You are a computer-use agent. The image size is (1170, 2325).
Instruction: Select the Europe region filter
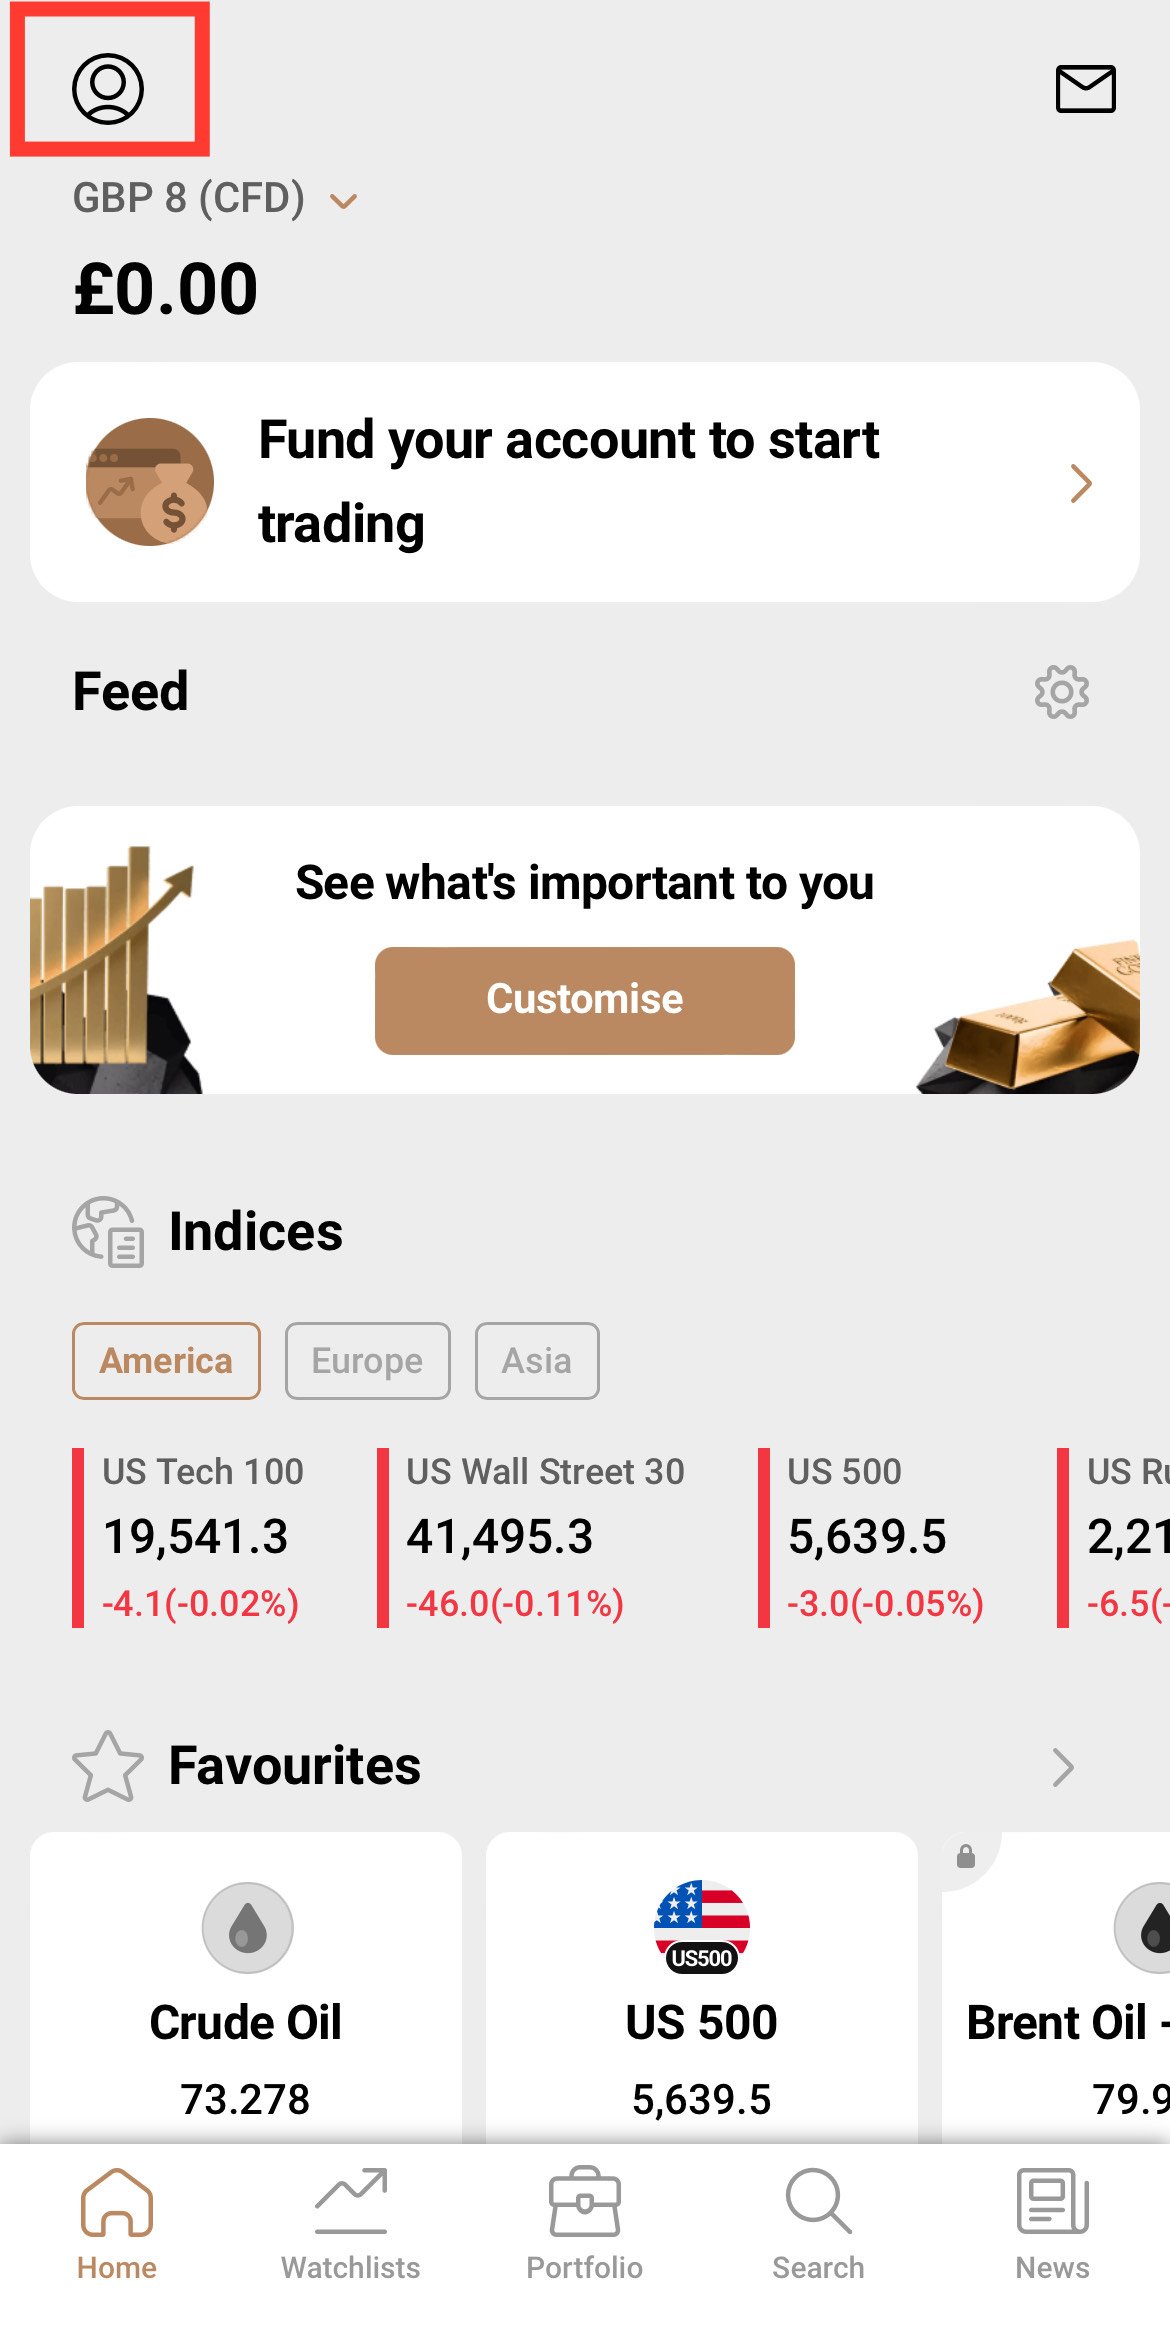pyautogui.click(x=367, y=1361)
